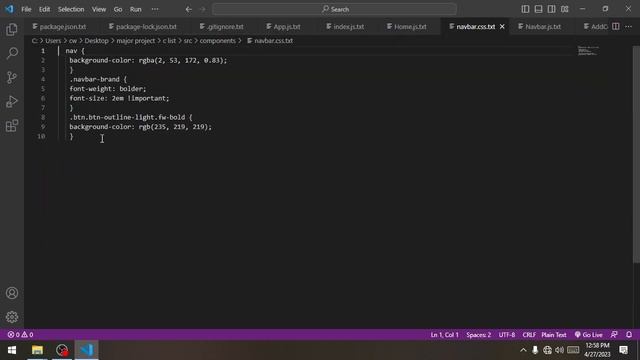Image resolution: width=640 pixels, height=360 pixels.
Task: Toggle primary side bar layout icon
Action: pyautogui.click(x=525, y=9)
